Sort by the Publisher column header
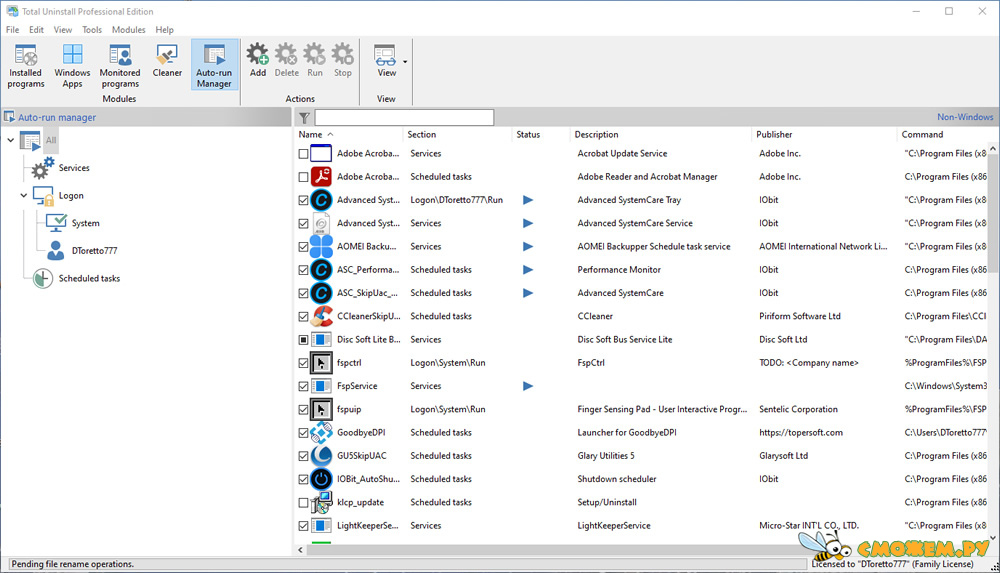Viewport: 1000px width, 573px height. [x=774, y=135]
